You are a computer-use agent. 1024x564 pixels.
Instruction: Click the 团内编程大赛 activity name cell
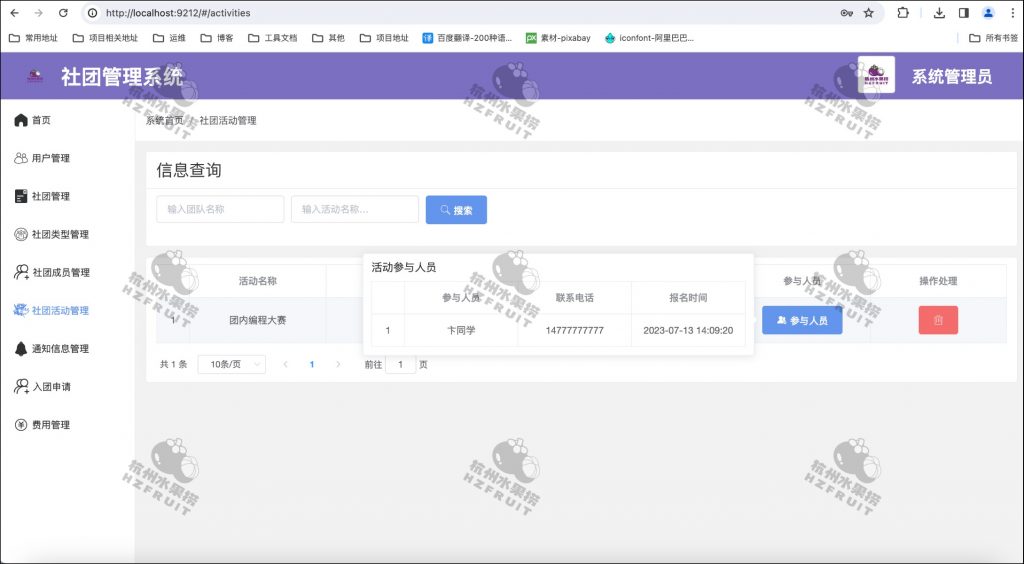coord(257,321)
